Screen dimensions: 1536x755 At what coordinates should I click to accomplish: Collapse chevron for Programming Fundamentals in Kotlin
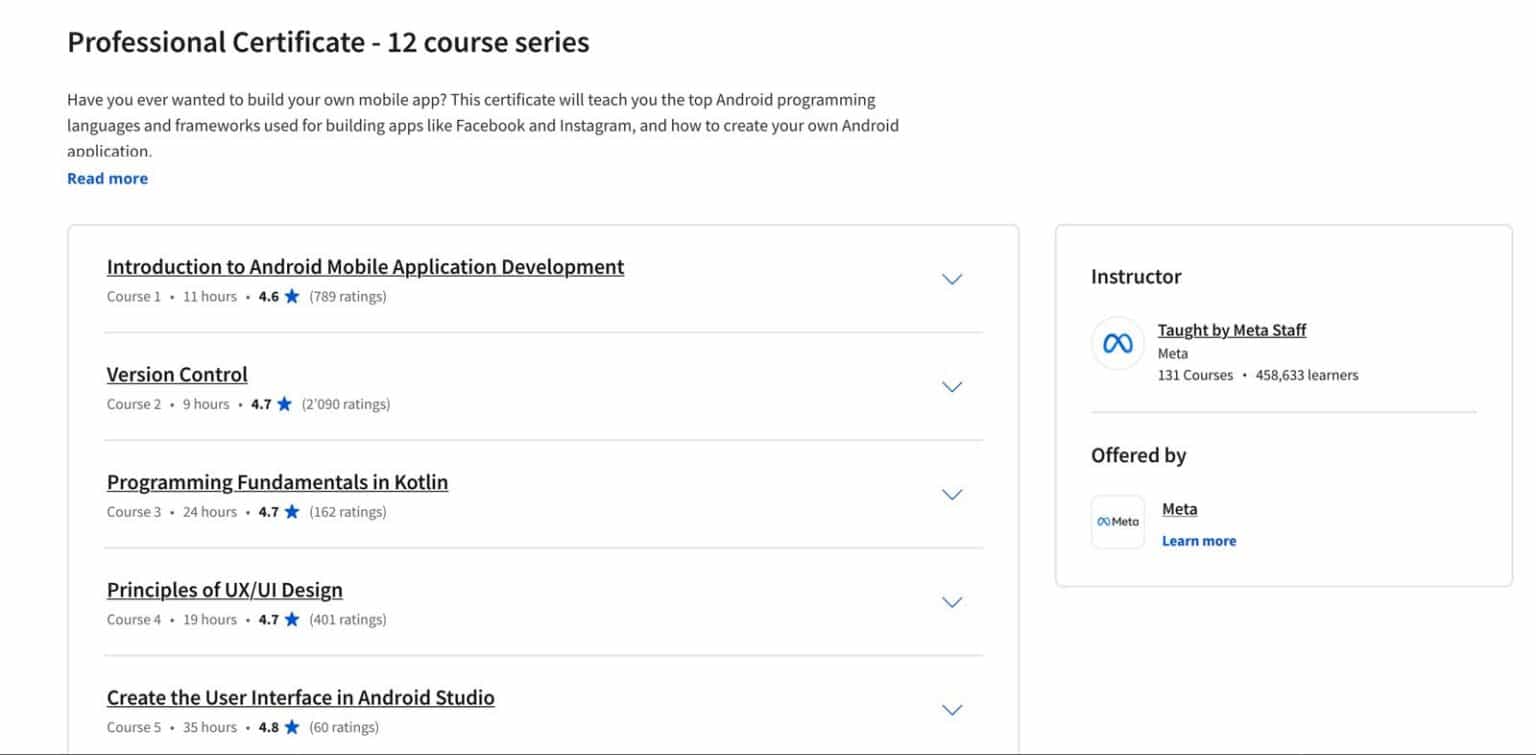click(x=951, y=494)
